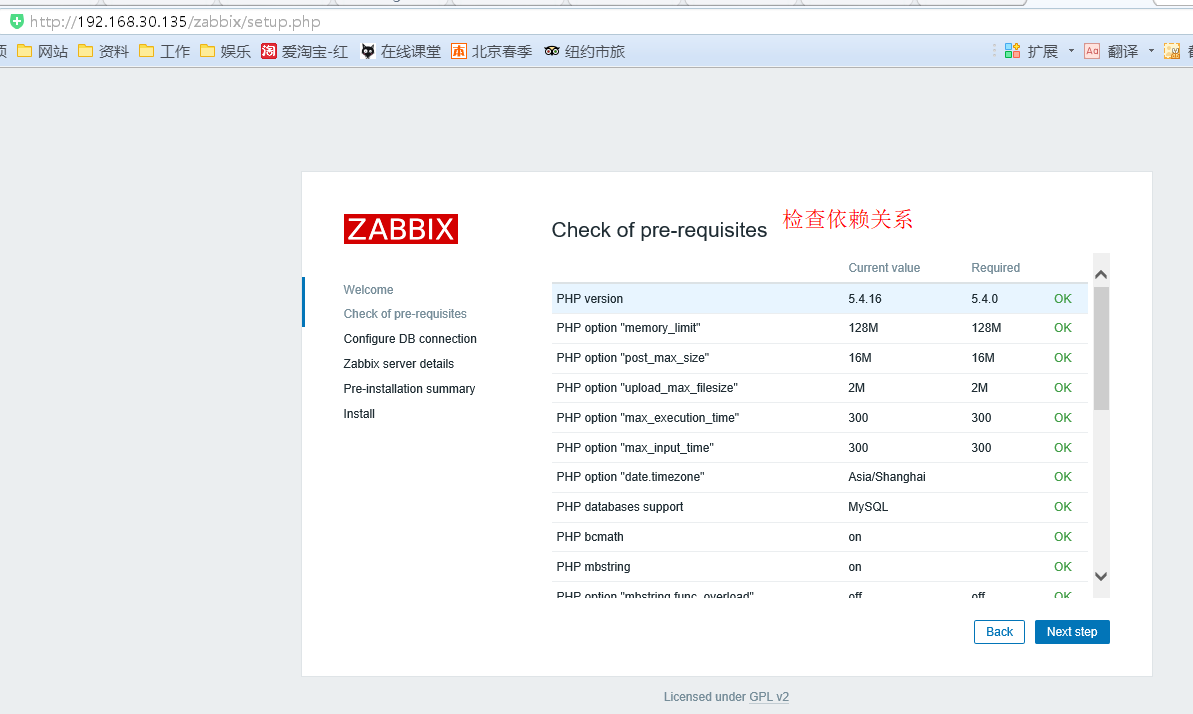The height and width of the screenshot is (714, 1193).
Task: Click PHP databases support row
Action: coord(819,507)
